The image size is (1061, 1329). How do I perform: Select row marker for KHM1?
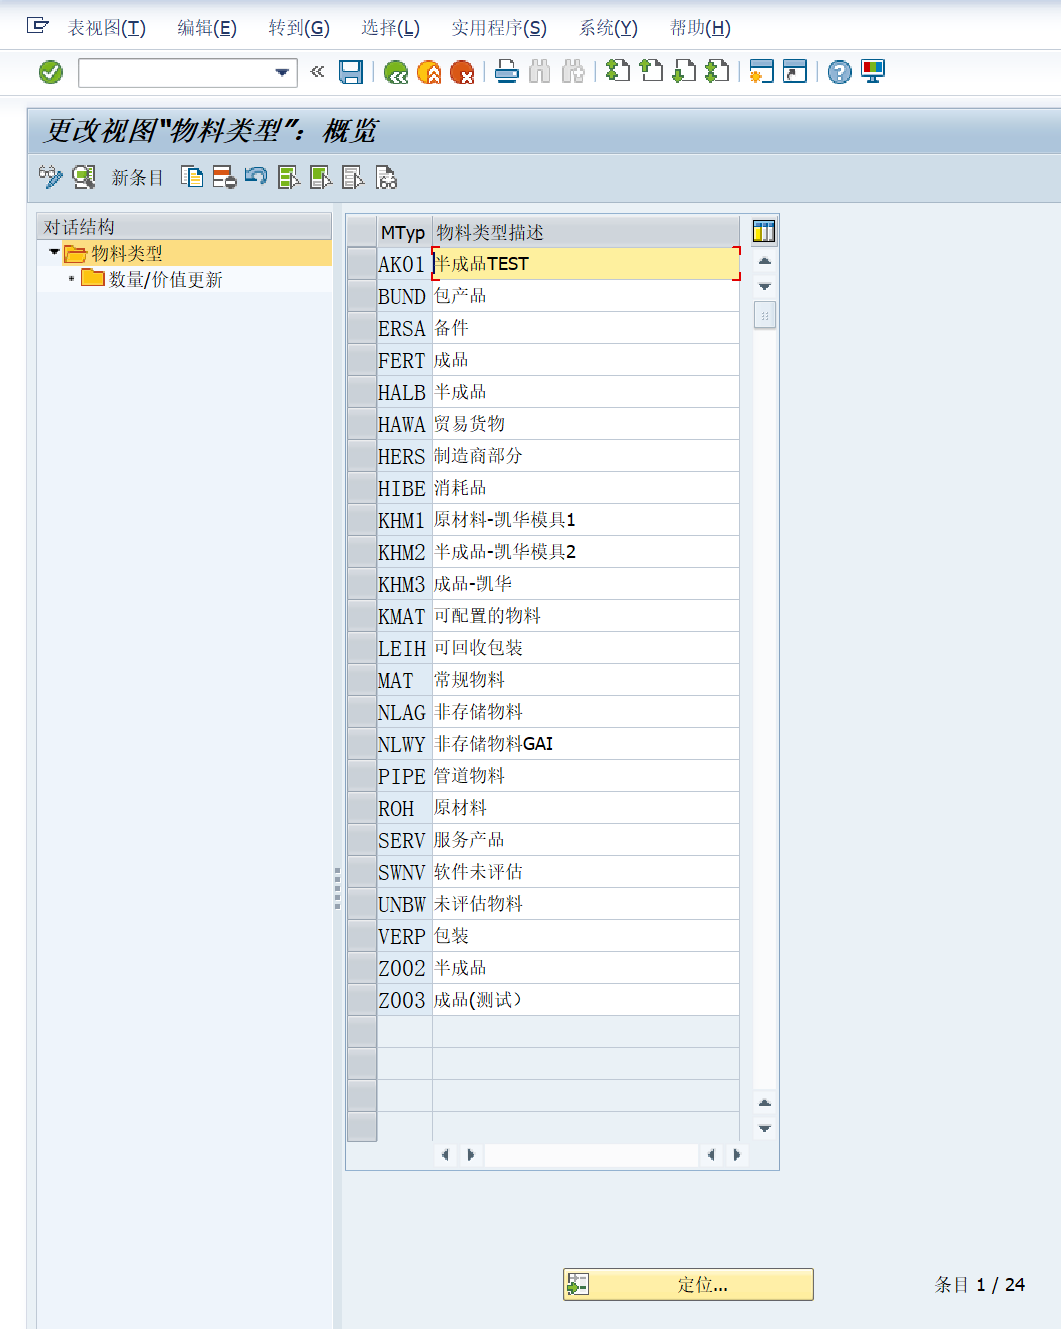(361, 520)
